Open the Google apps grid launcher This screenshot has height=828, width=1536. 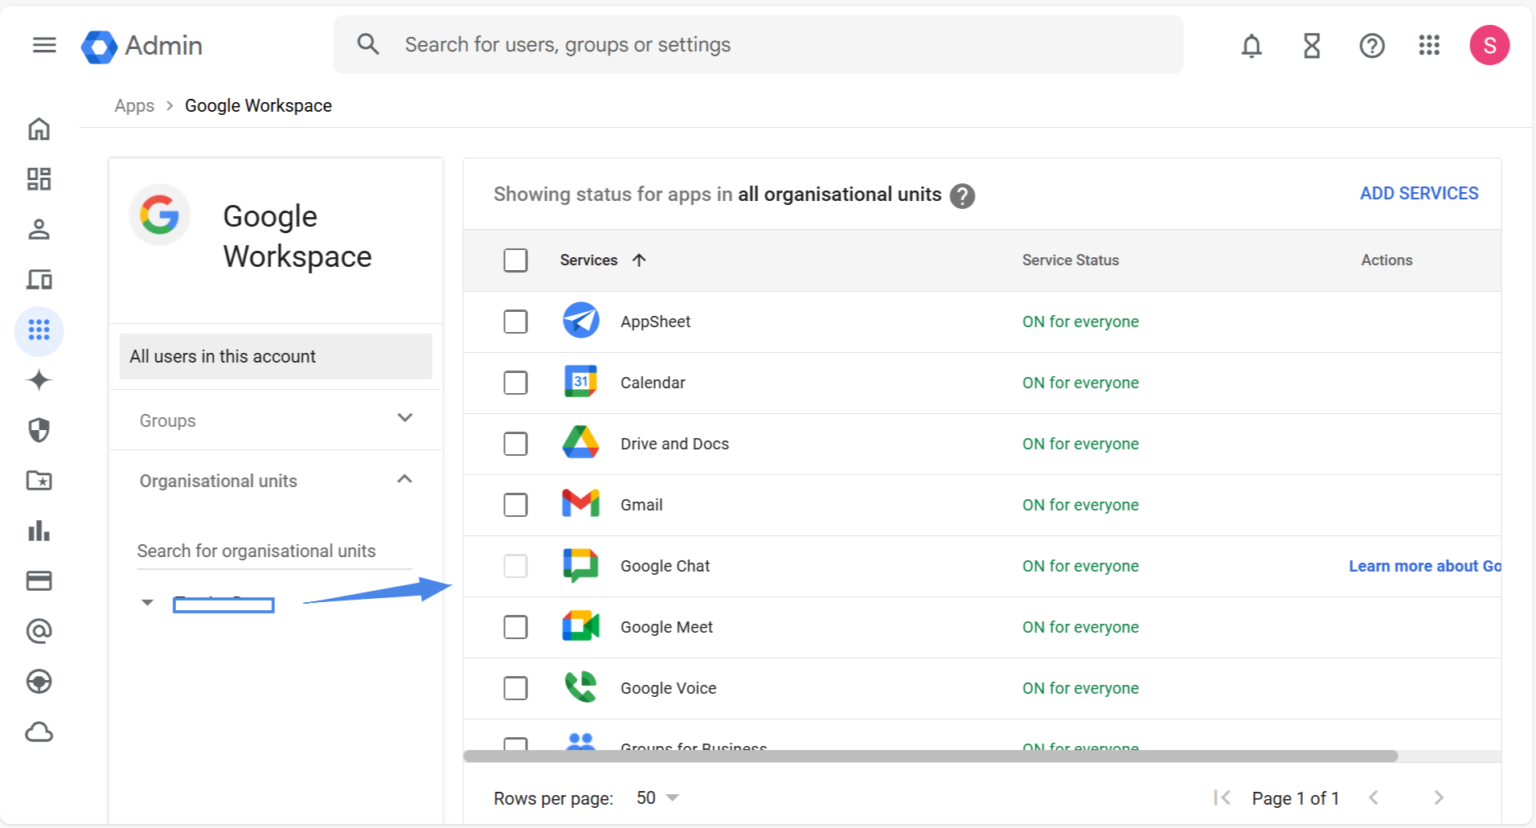(1429, 45)
